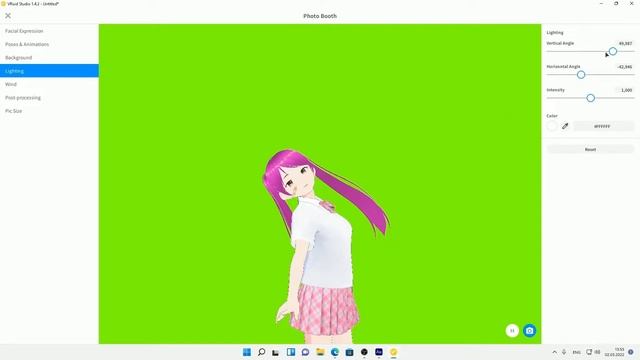Pick a color with the eyedropper icon
640x360 pixels.
click(x=565, y=126)
